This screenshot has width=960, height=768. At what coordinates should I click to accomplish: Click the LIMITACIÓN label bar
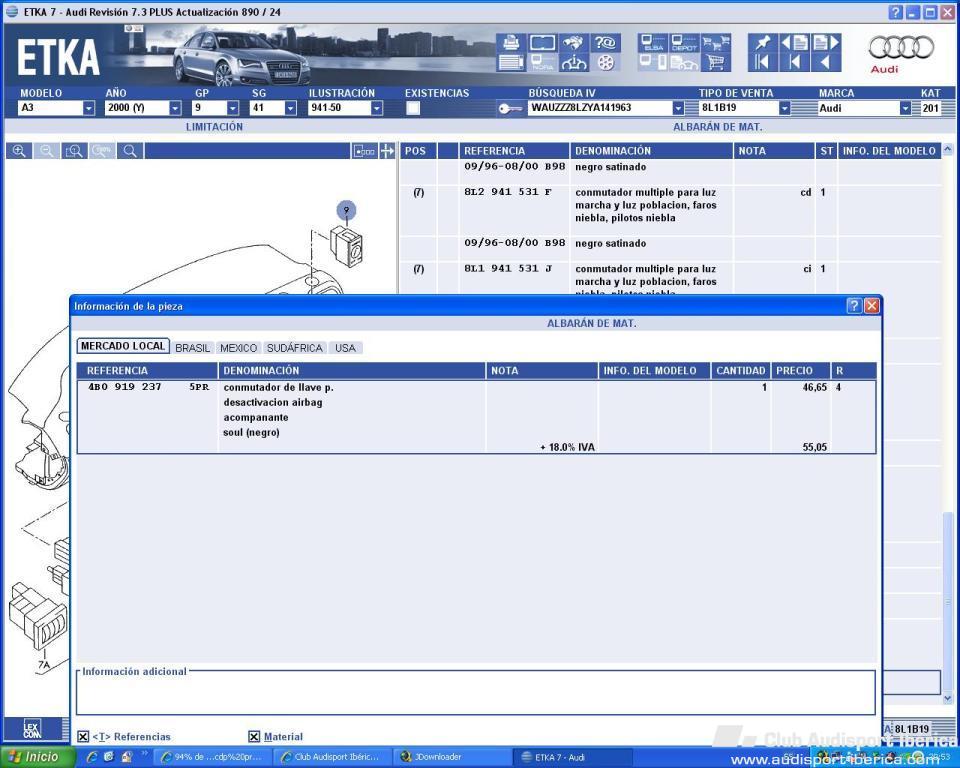point(214,127)
